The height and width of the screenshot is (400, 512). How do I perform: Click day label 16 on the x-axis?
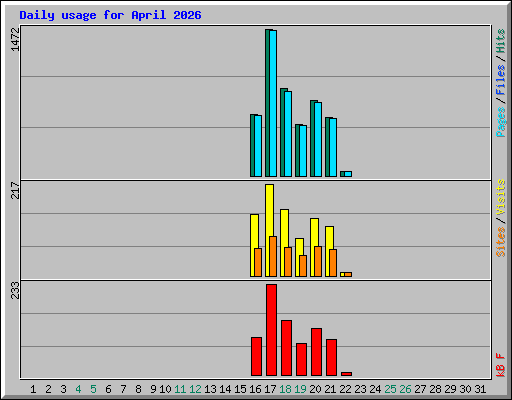click(255, 389)
